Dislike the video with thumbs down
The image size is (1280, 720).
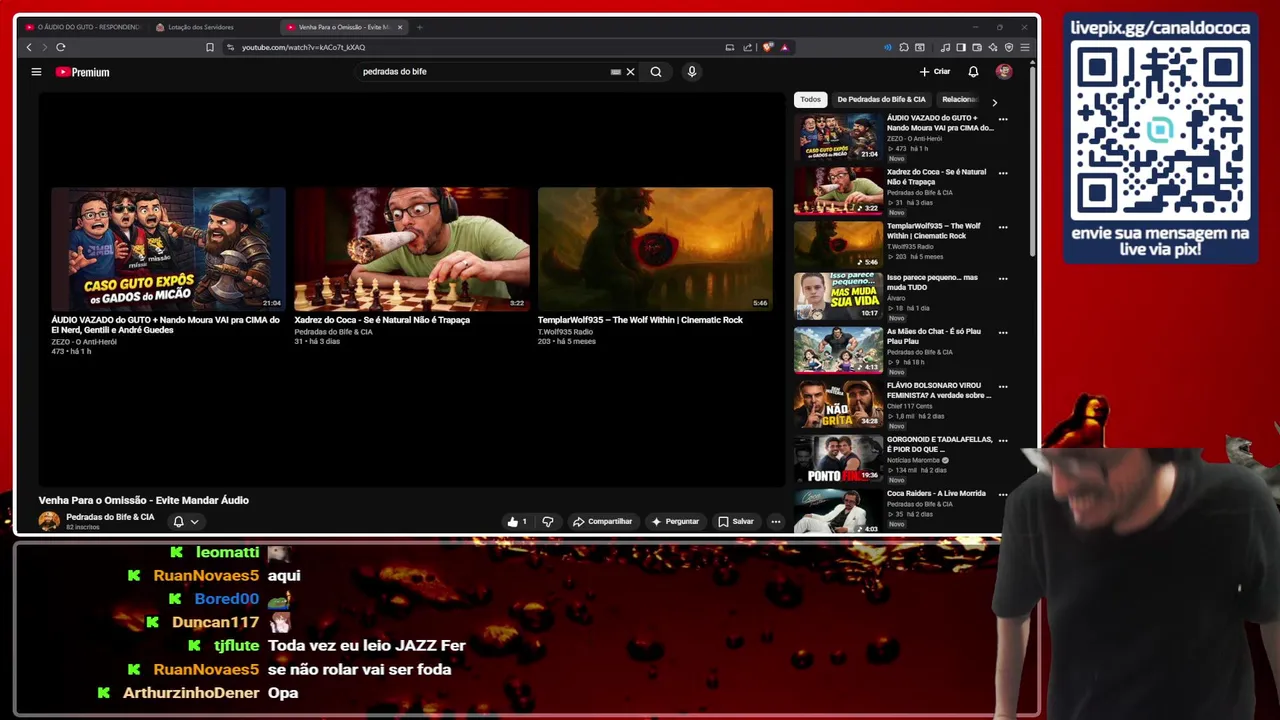(x=547, y=521)
